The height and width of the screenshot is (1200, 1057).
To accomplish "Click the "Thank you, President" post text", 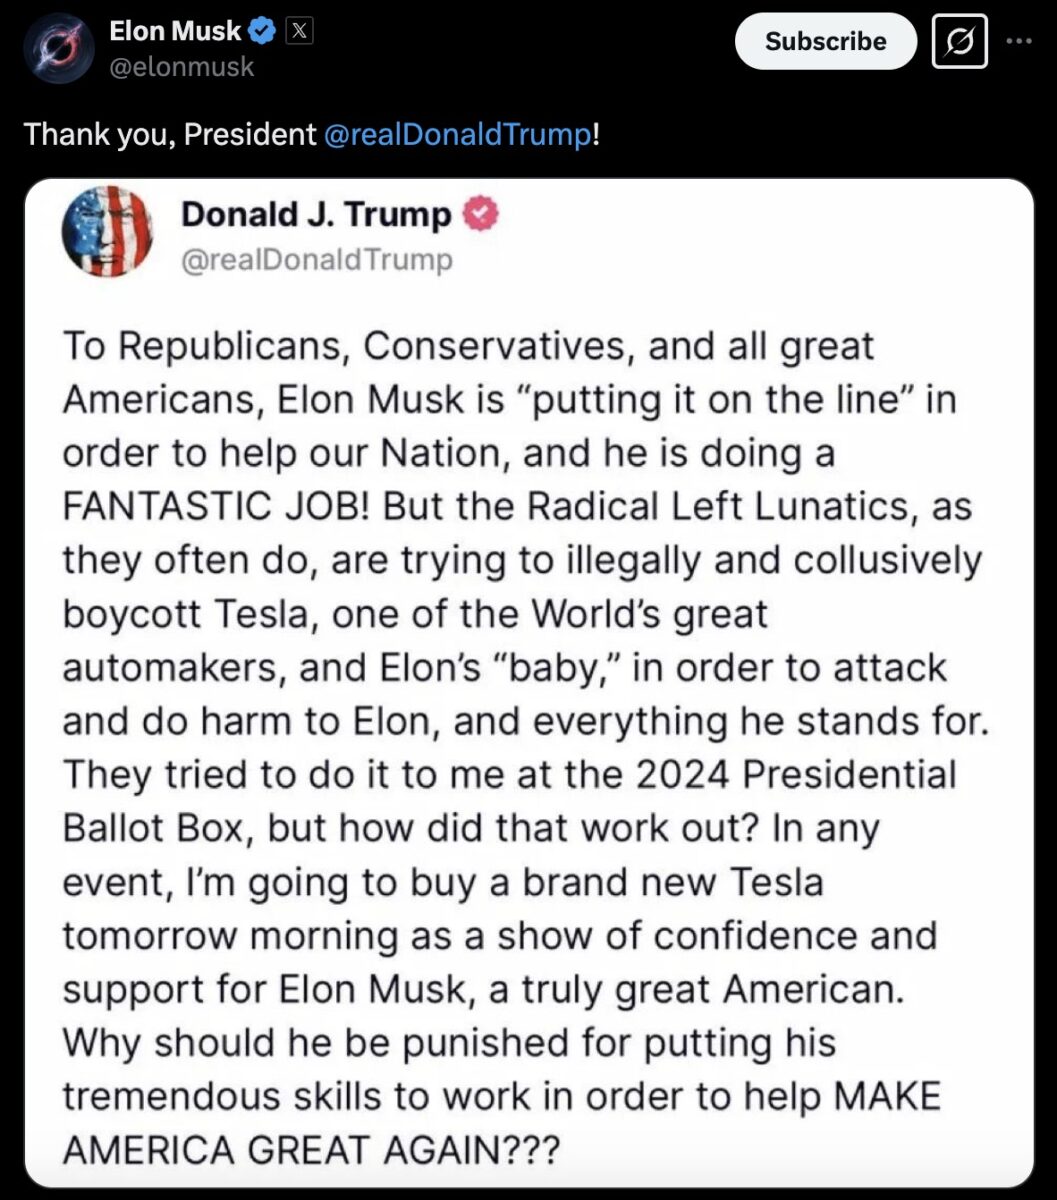I will pyautogui.click(x=169, y=134).
